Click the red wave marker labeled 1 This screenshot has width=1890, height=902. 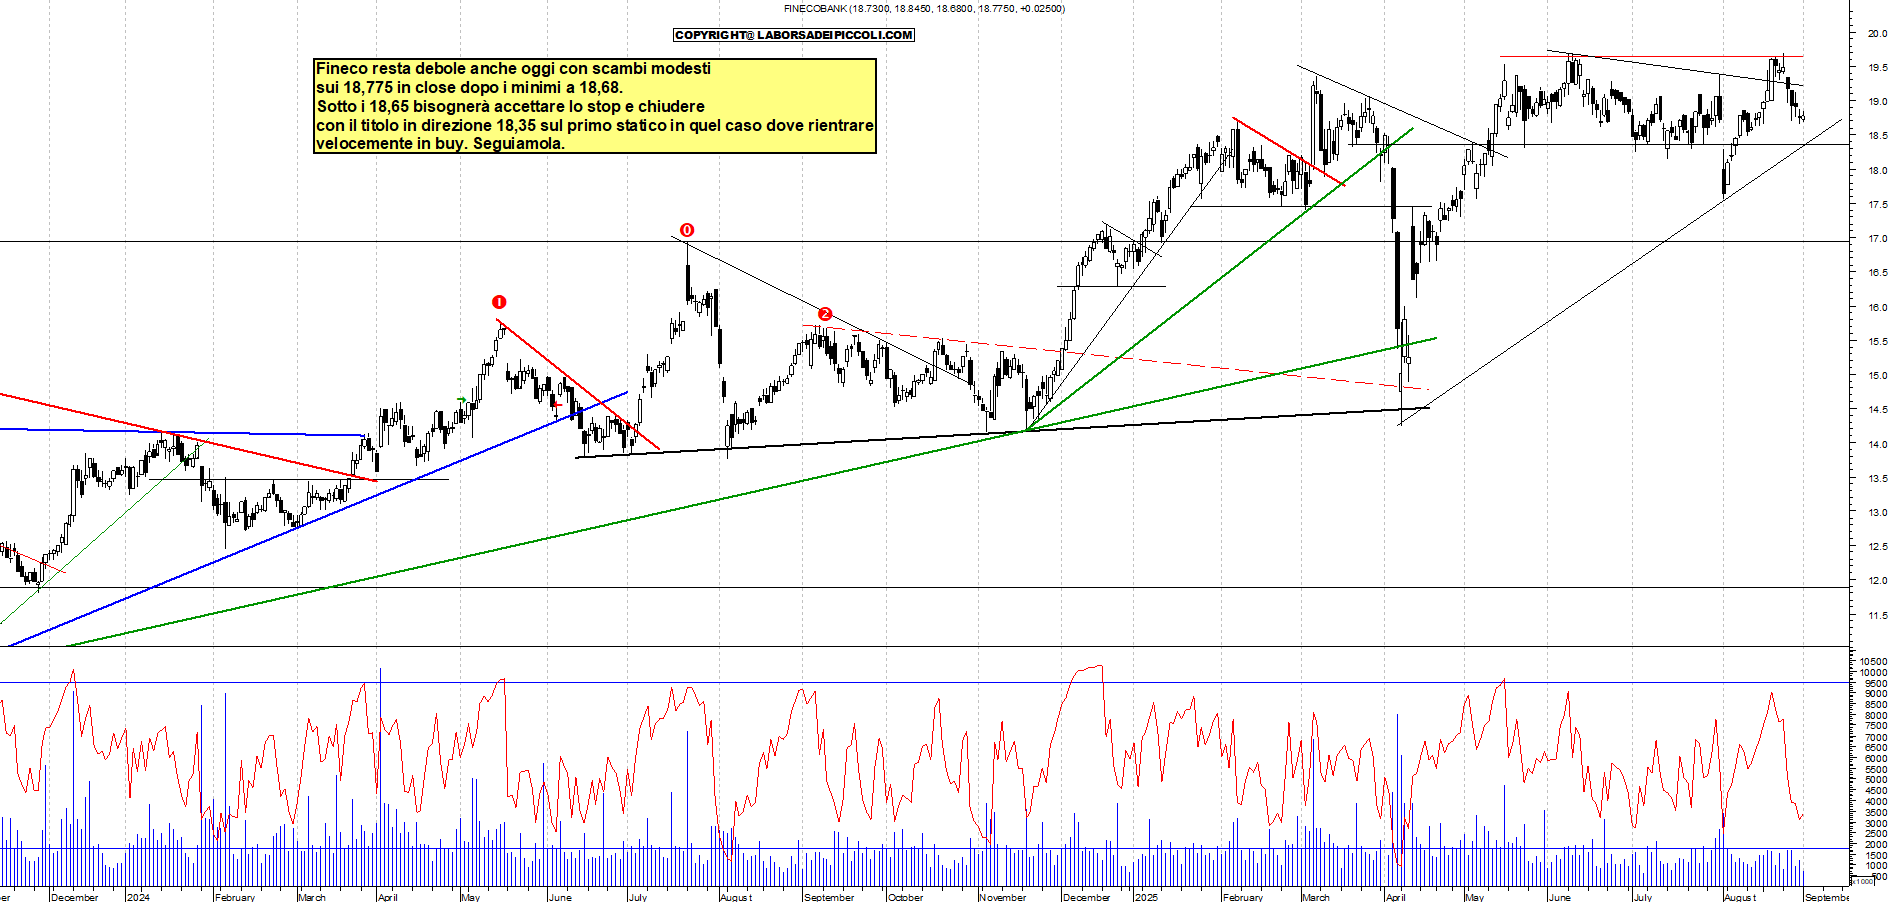pyautogui.click(x=499, y=302)
